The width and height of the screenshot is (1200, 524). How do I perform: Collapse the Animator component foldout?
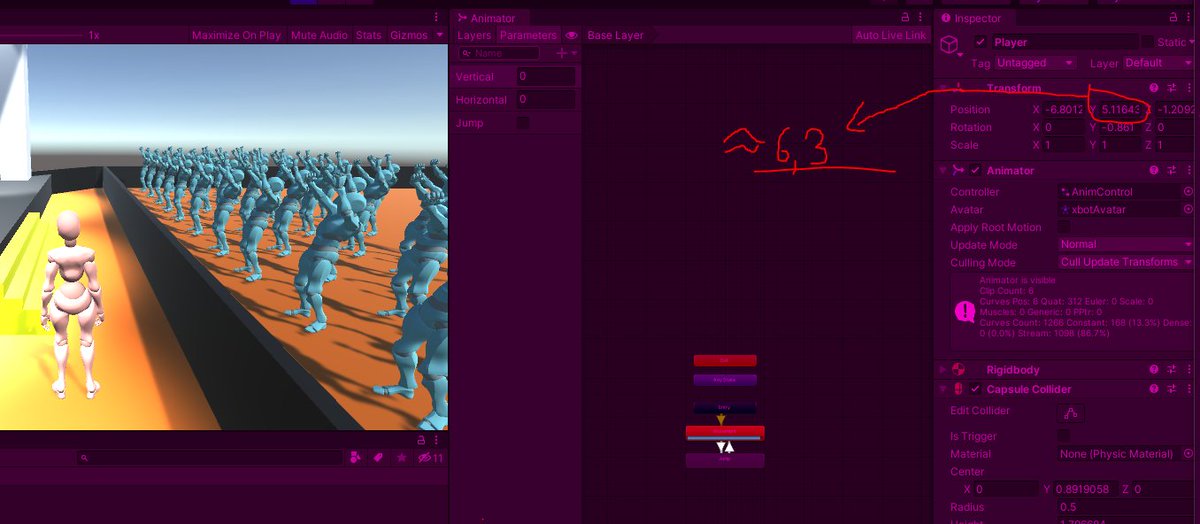(944, 170)
